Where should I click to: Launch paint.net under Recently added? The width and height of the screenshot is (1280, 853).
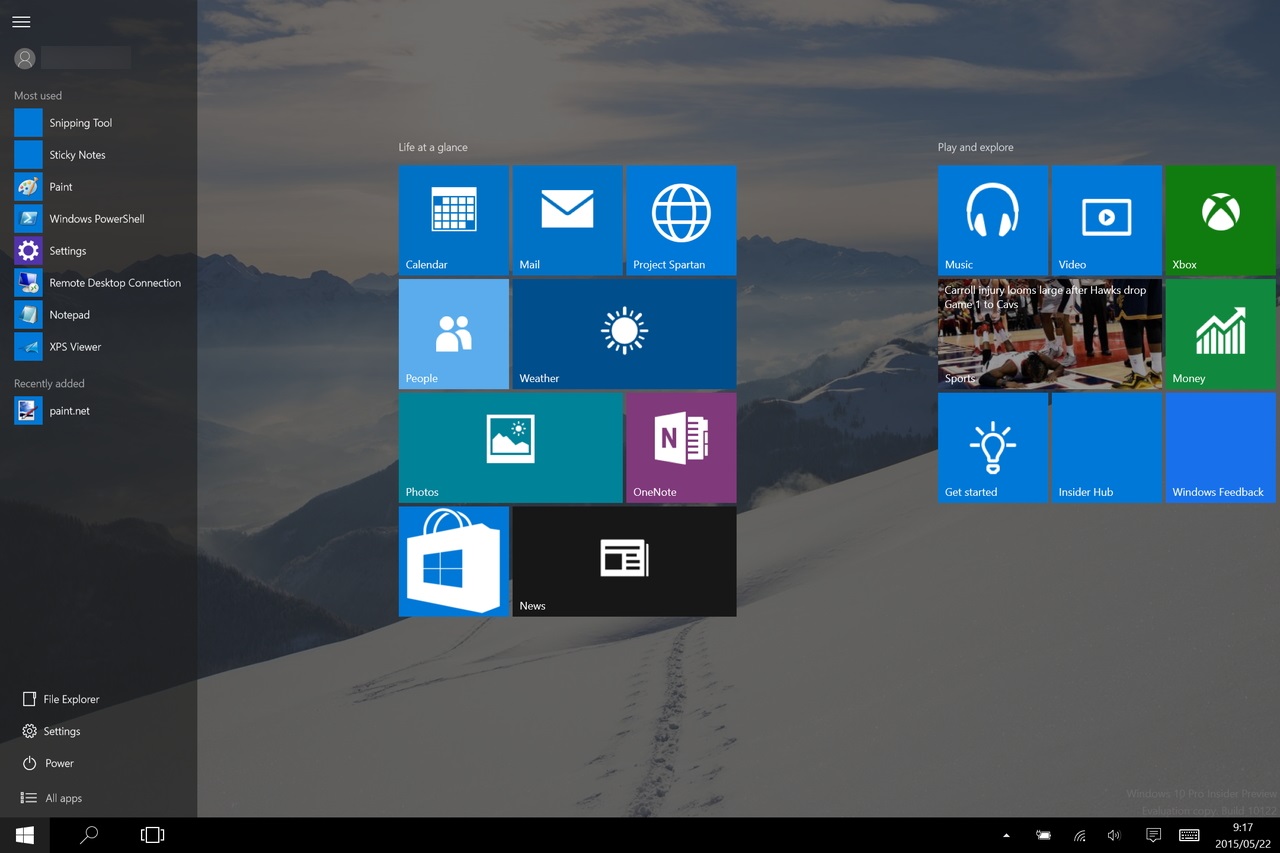pyautogui.click(x=98, y=411)
